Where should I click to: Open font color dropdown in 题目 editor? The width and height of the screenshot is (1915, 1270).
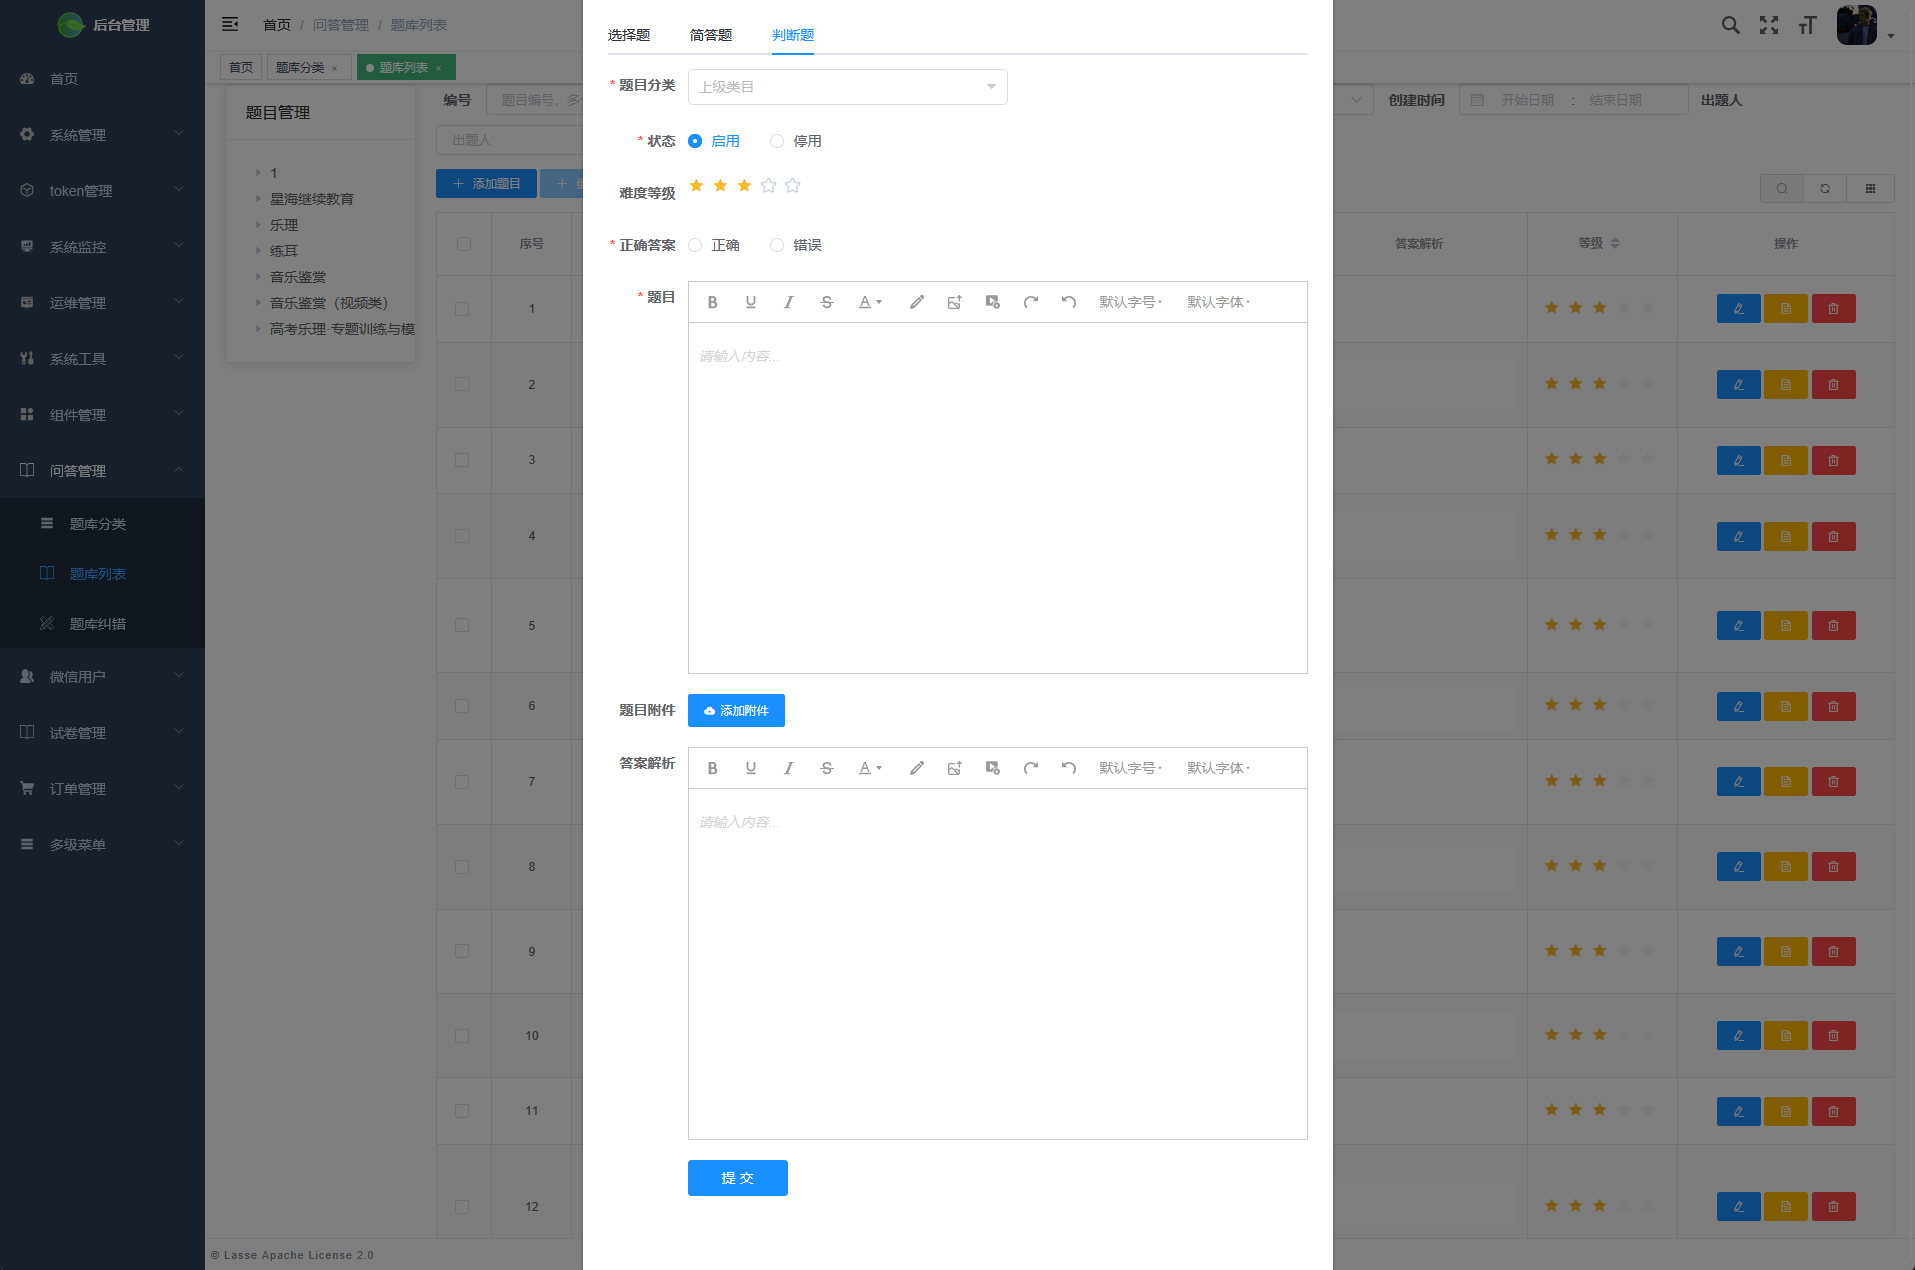pyautogui.click(x=870, y=302)
